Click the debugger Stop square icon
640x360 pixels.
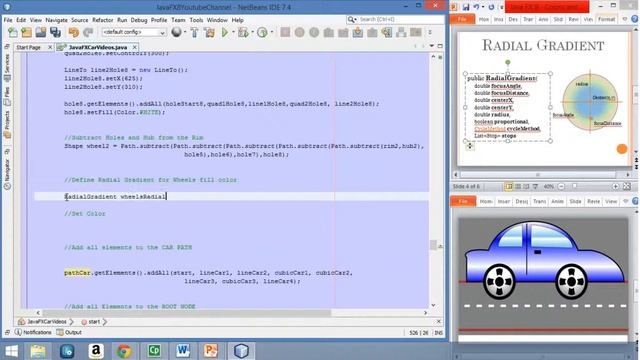(285, 32)
